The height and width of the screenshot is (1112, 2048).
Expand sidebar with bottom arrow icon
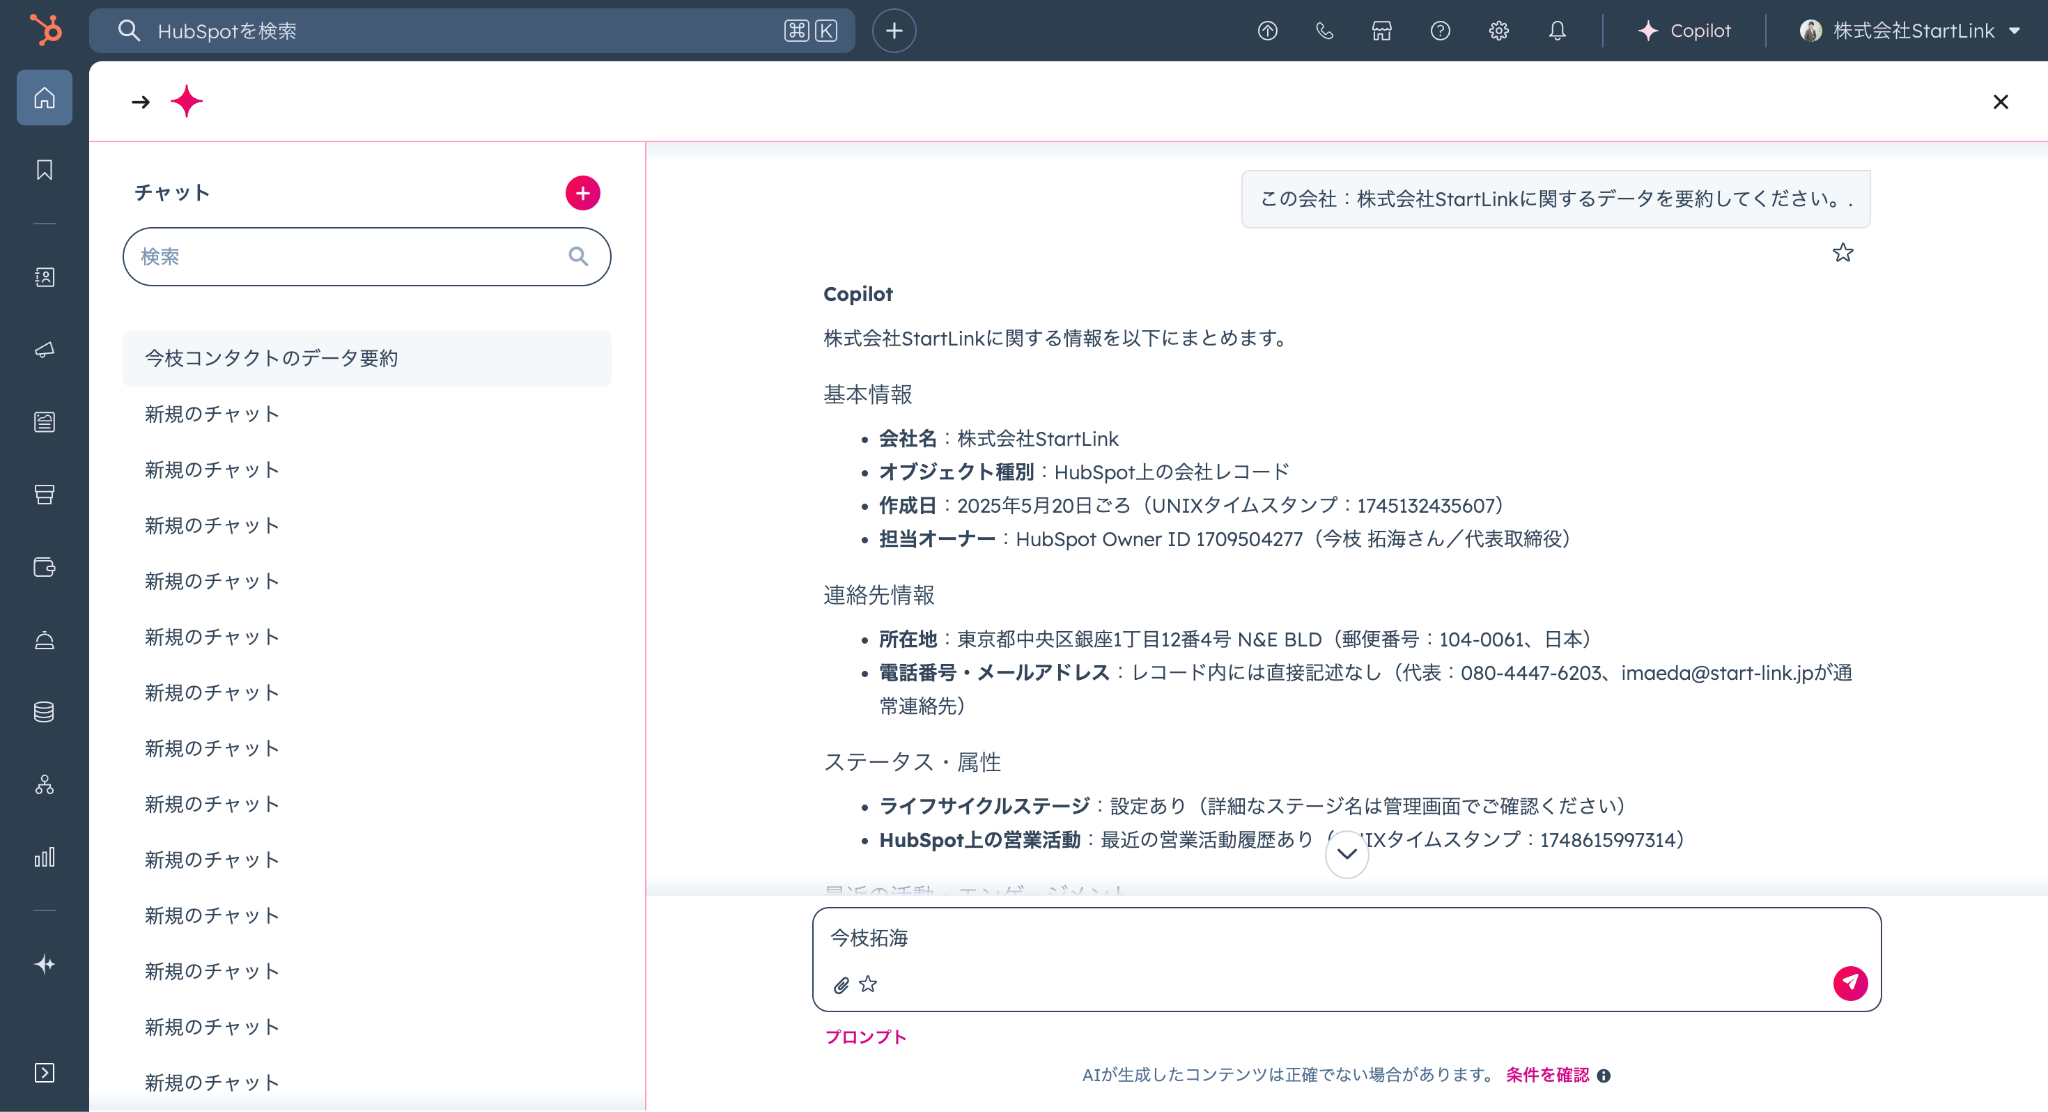[44, 1073]
